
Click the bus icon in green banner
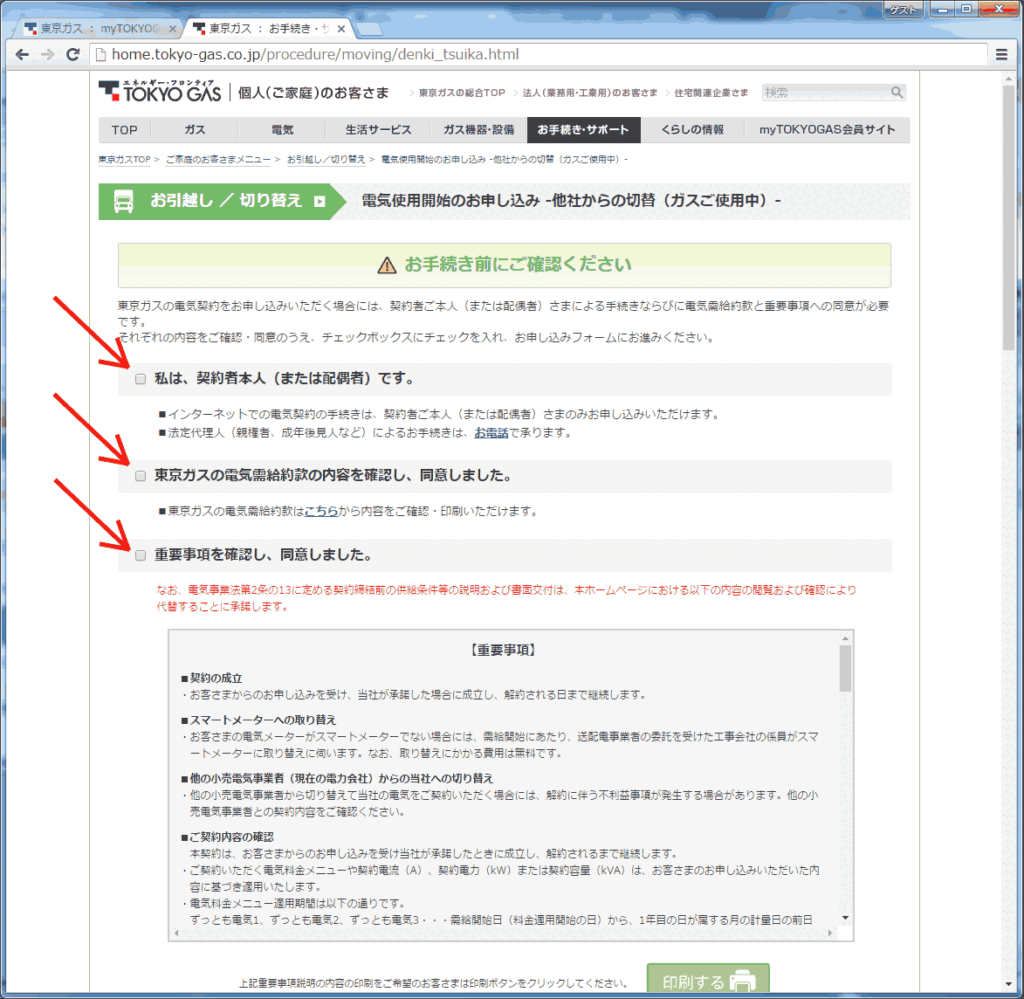(x=123, y=202)
